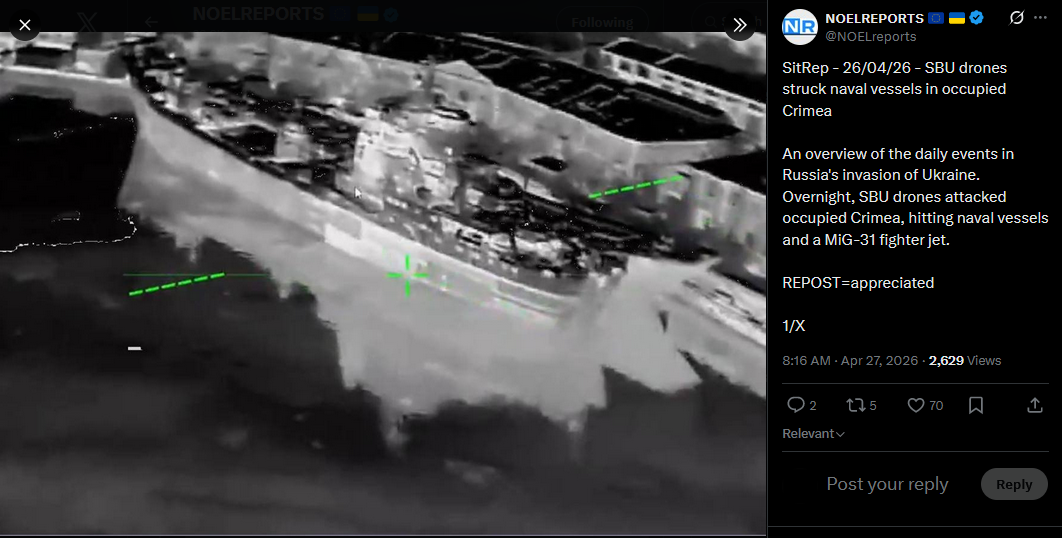This screenshot has width=1062, height=538.
Task: Open NOELREPORTS profile avatar
Action: [799, 27]
